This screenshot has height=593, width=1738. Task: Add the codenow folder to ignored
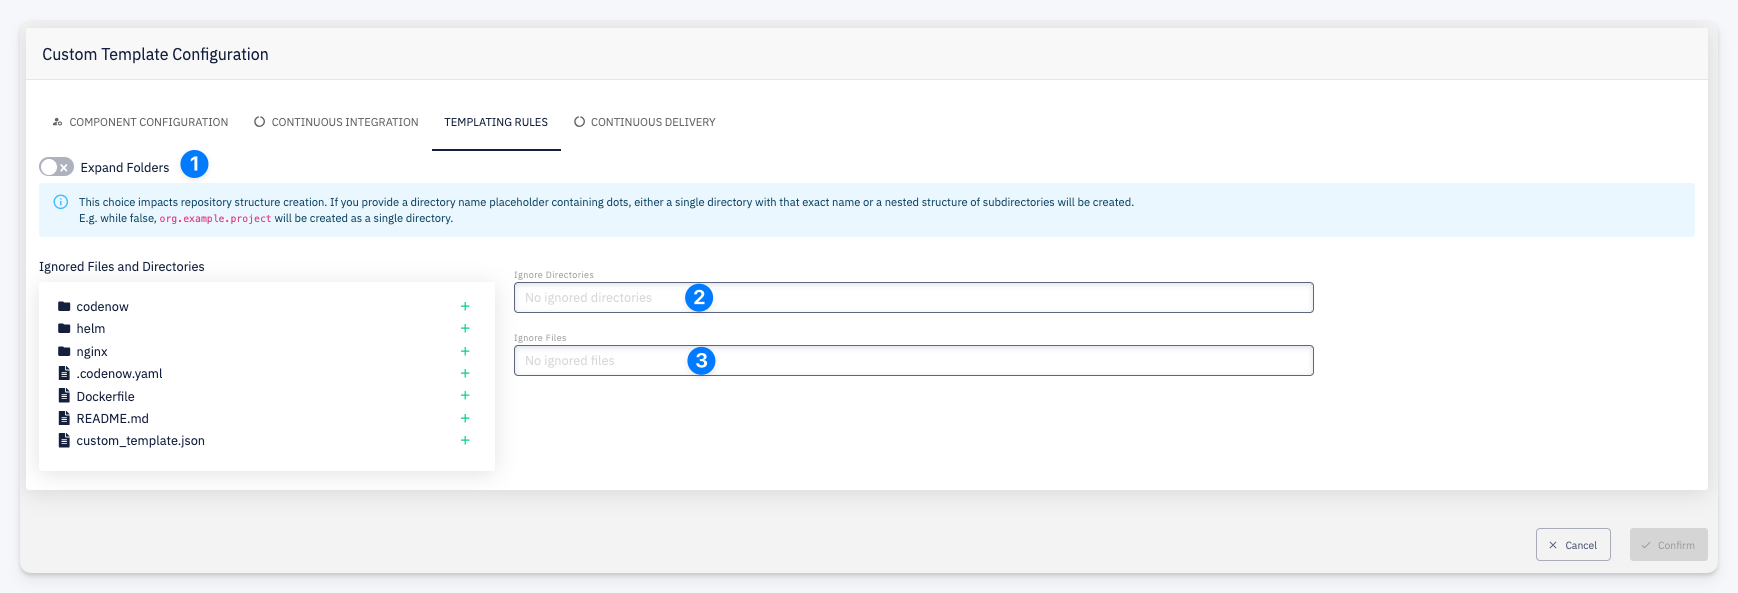[x=465, y=306]
